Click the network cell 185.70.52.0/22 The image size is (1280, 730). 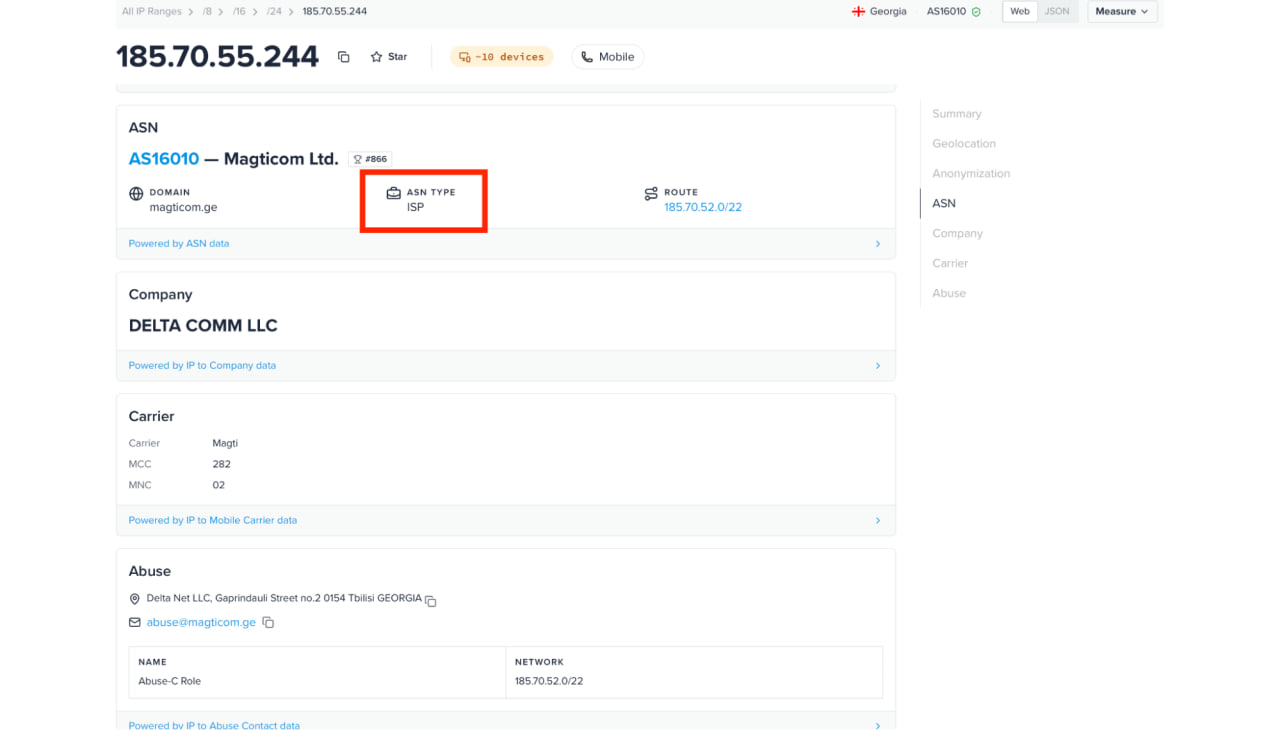click(x=549, y=681)
